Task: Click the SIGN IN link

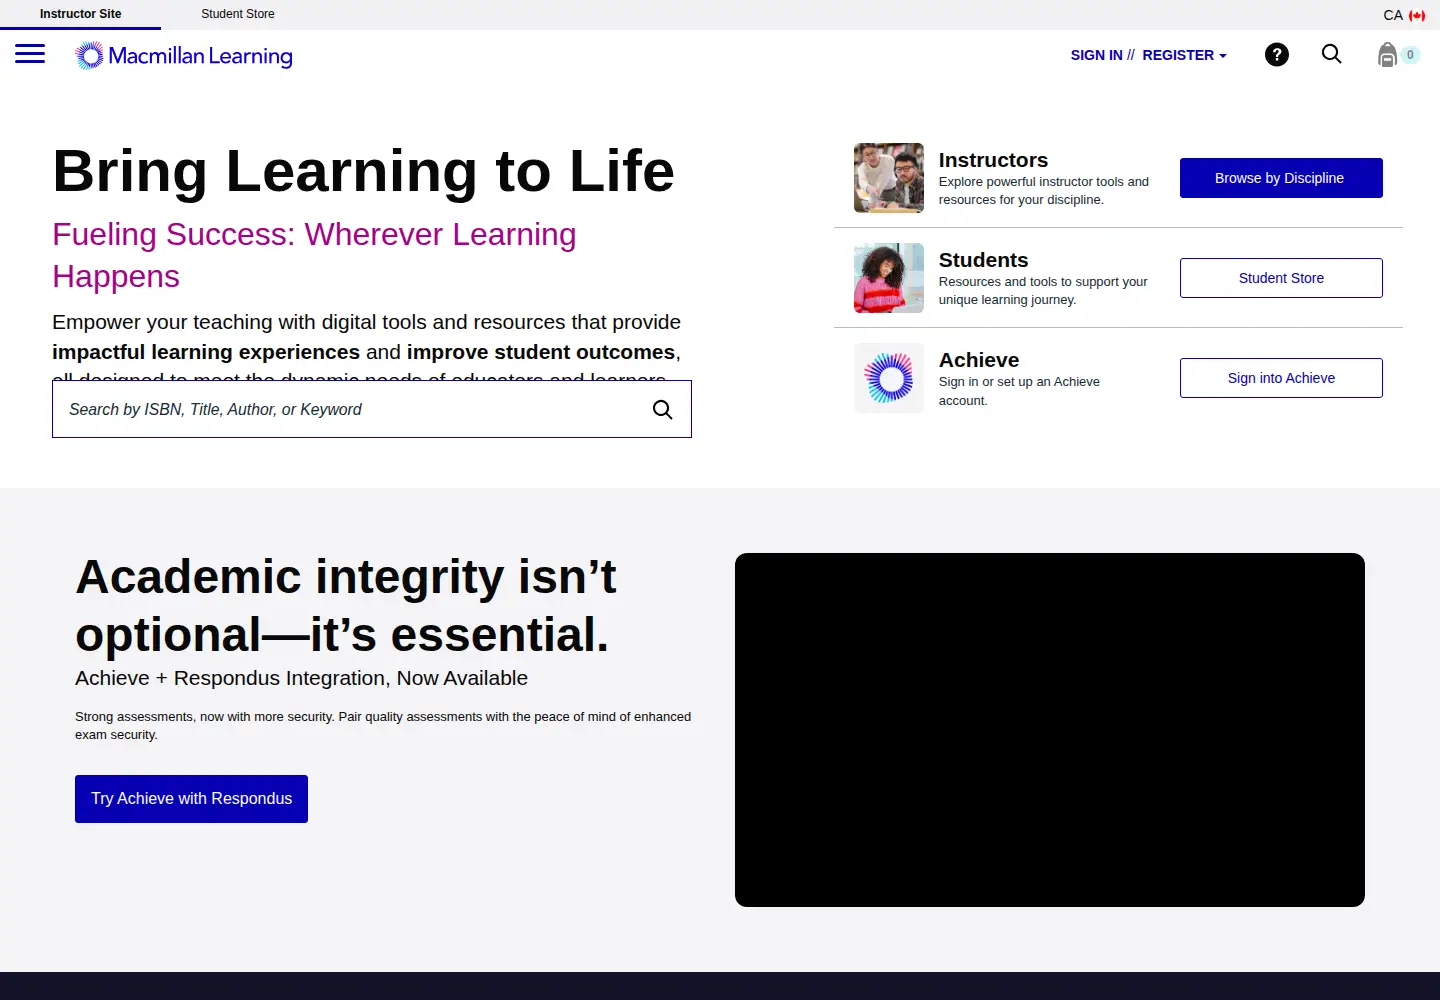Action: (1096, 55)
